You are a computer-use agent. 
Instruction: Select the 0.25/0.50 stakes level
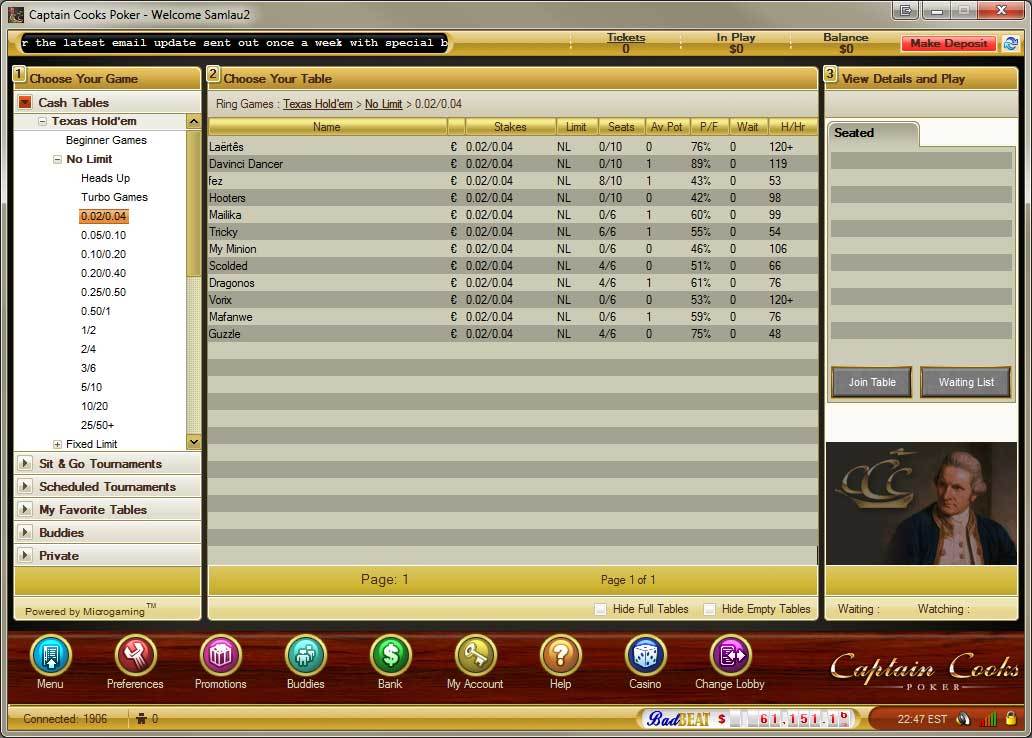point(103,292)
